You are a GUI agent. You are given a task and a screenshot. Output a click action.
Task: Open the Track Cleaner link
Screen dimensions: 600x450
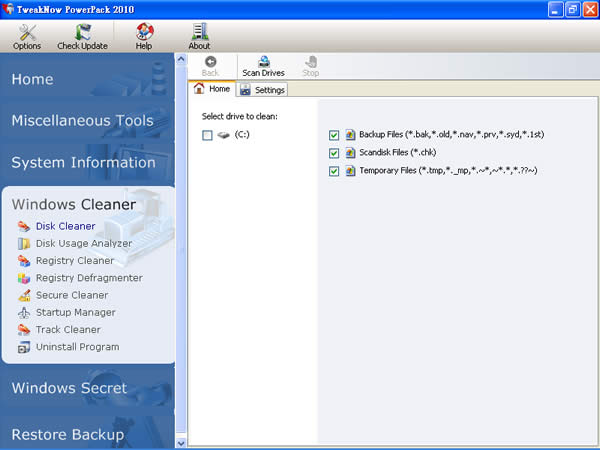click(68, 329)
